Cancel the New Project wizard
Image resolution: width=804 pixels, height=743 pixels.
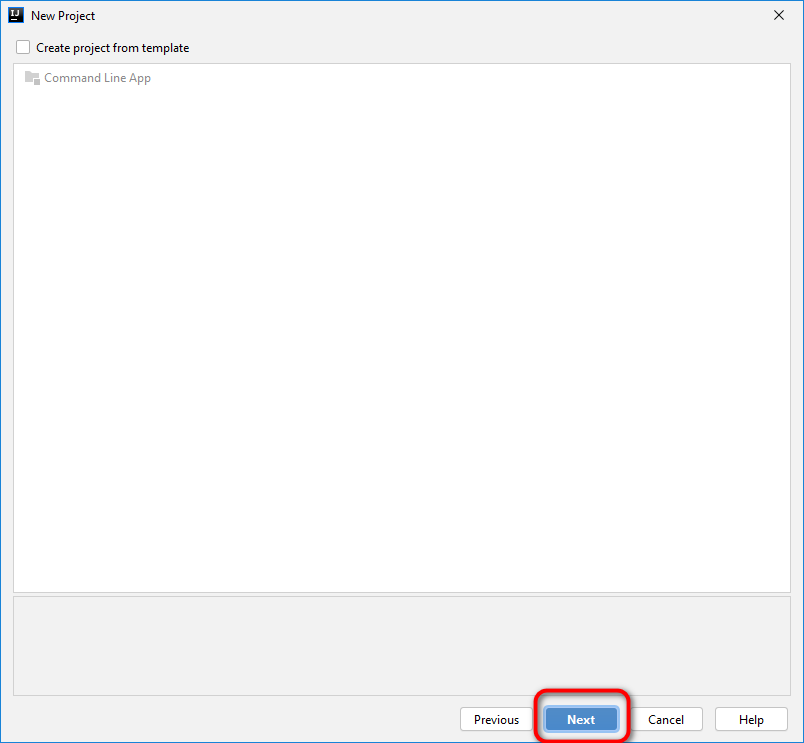[x=666, y=719]
